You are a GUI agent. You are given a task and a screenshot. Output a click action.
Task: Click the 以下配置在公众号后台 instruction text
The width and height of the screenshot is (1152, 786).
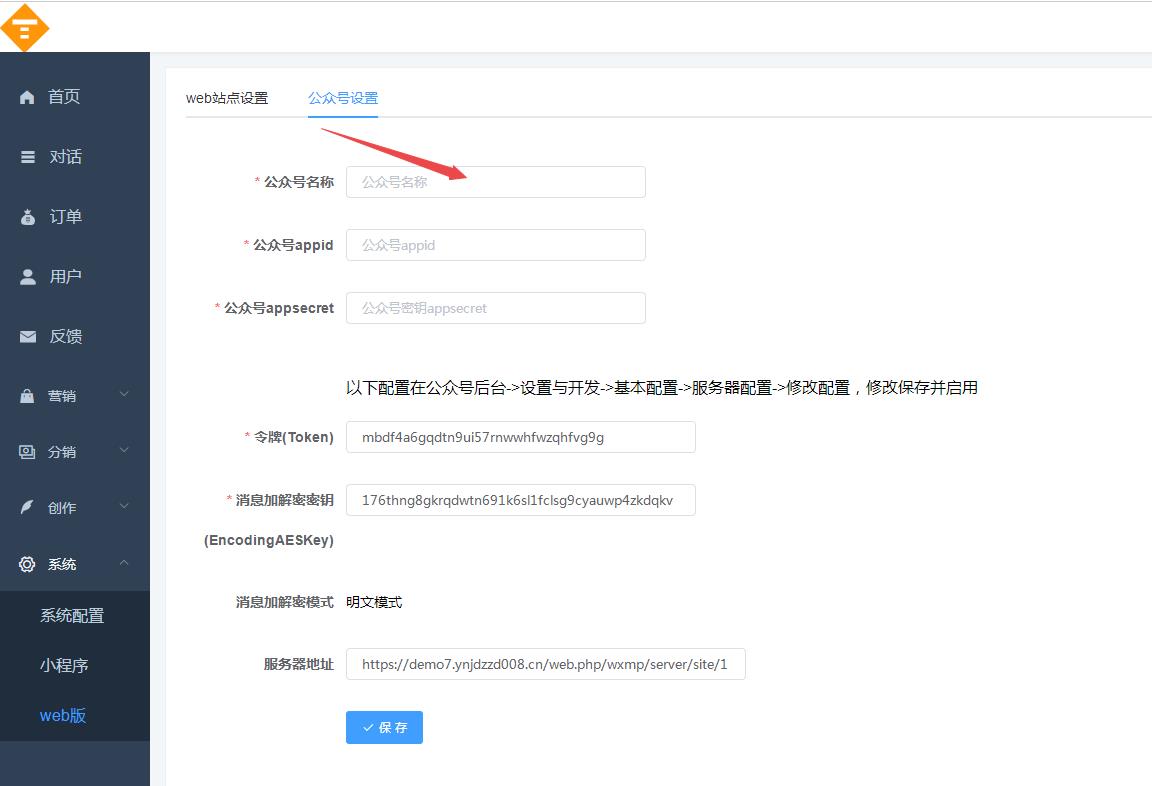661,388
